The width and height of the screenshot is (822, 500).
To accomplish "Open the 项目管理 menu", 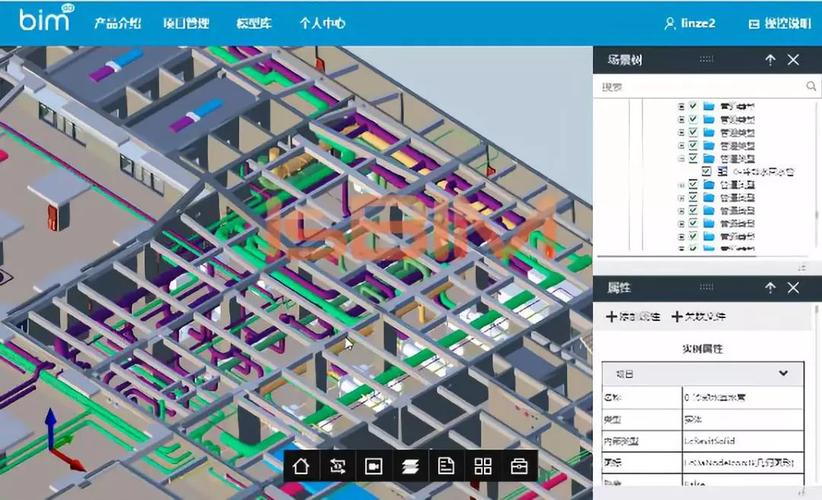I will (186, 24).
